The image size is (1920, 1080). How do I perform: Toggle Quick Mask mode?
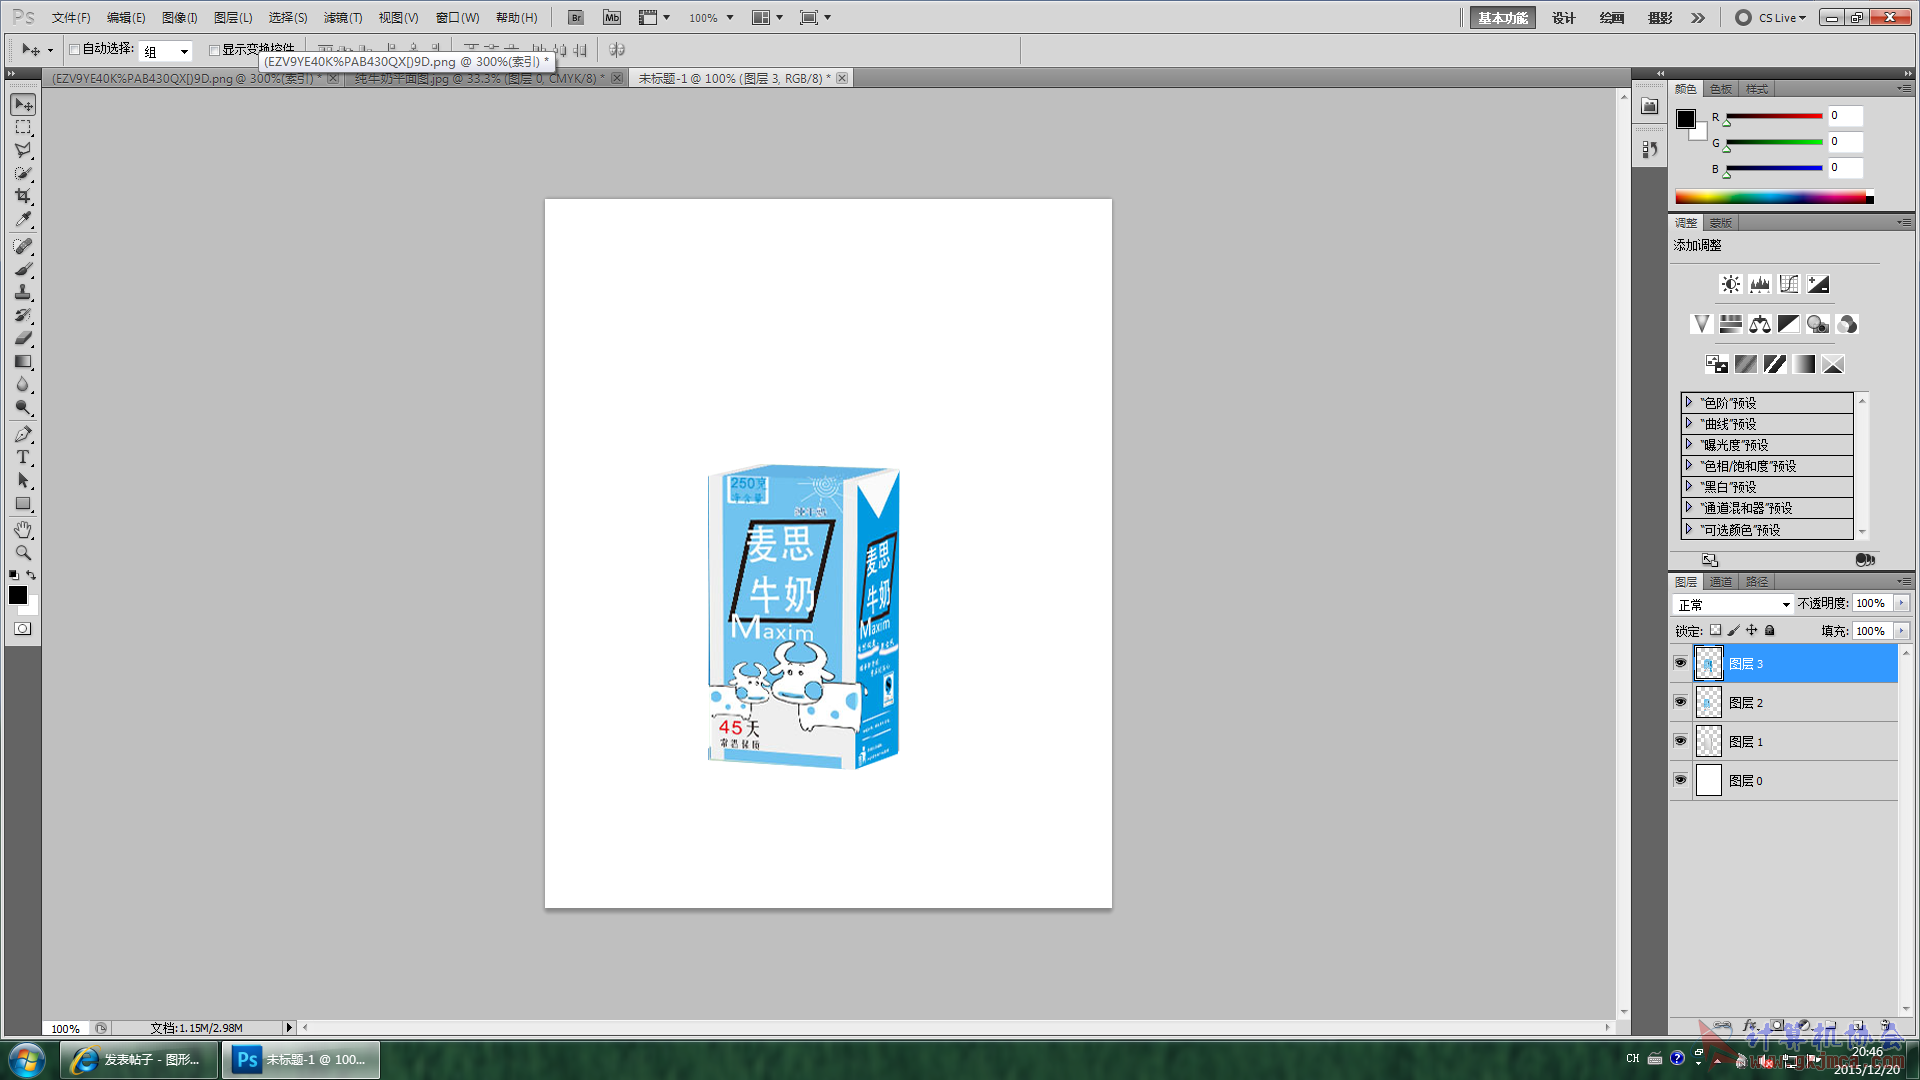(x=23, y=629)
